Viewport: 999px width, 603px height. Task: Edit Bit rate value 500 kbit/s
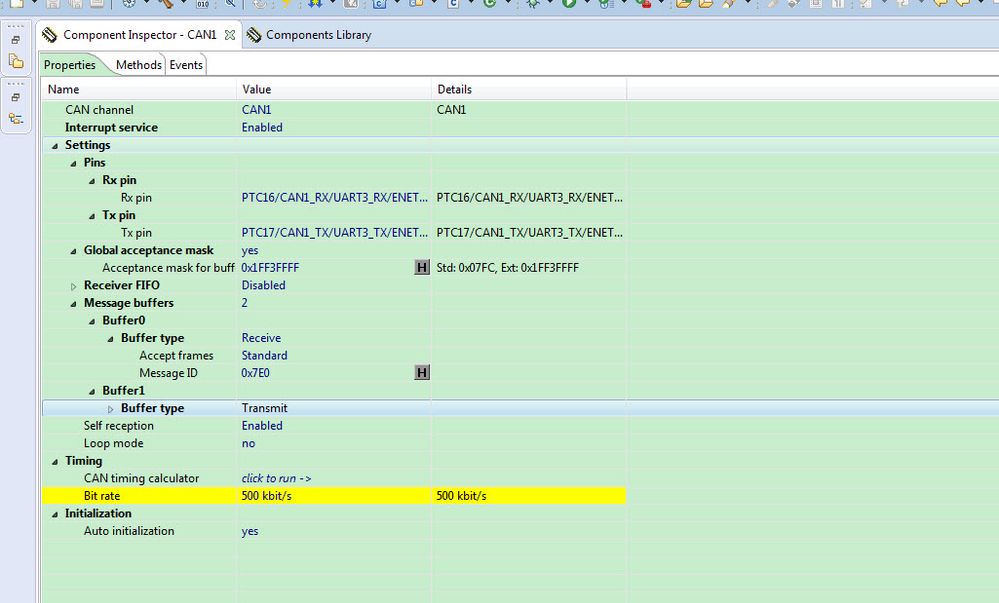click(266, 496)
